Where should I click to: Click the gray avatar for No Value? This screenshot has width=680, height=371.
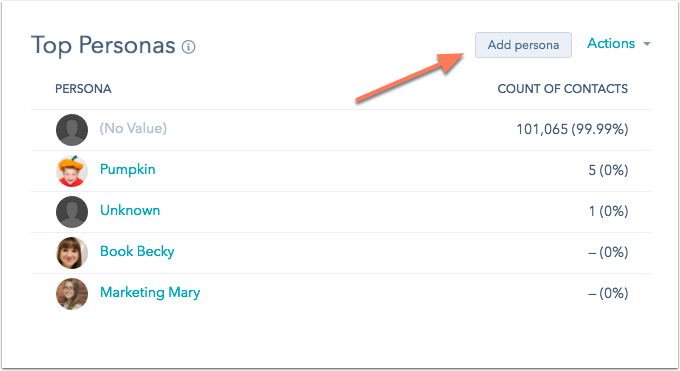[72, 130]
